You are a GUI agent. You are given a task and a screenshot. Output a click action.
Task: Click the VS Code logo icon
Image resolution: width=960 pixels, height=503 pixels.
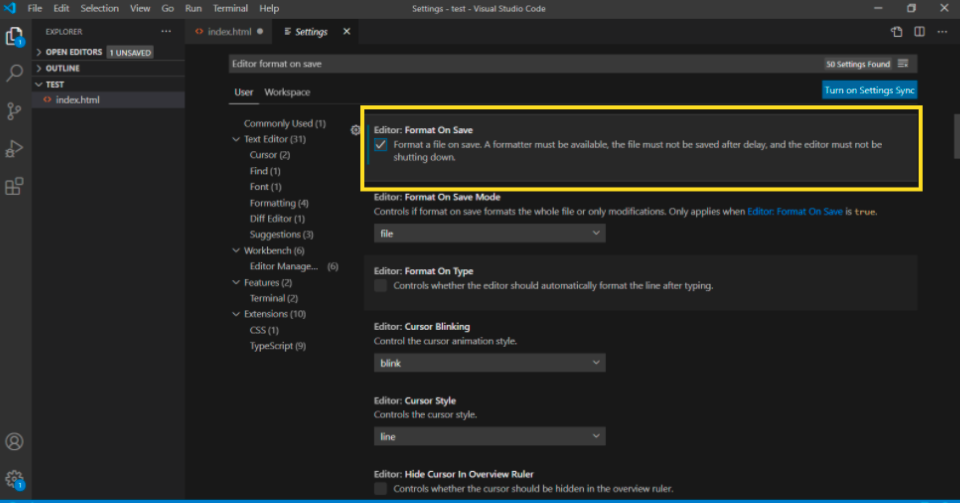10,9
